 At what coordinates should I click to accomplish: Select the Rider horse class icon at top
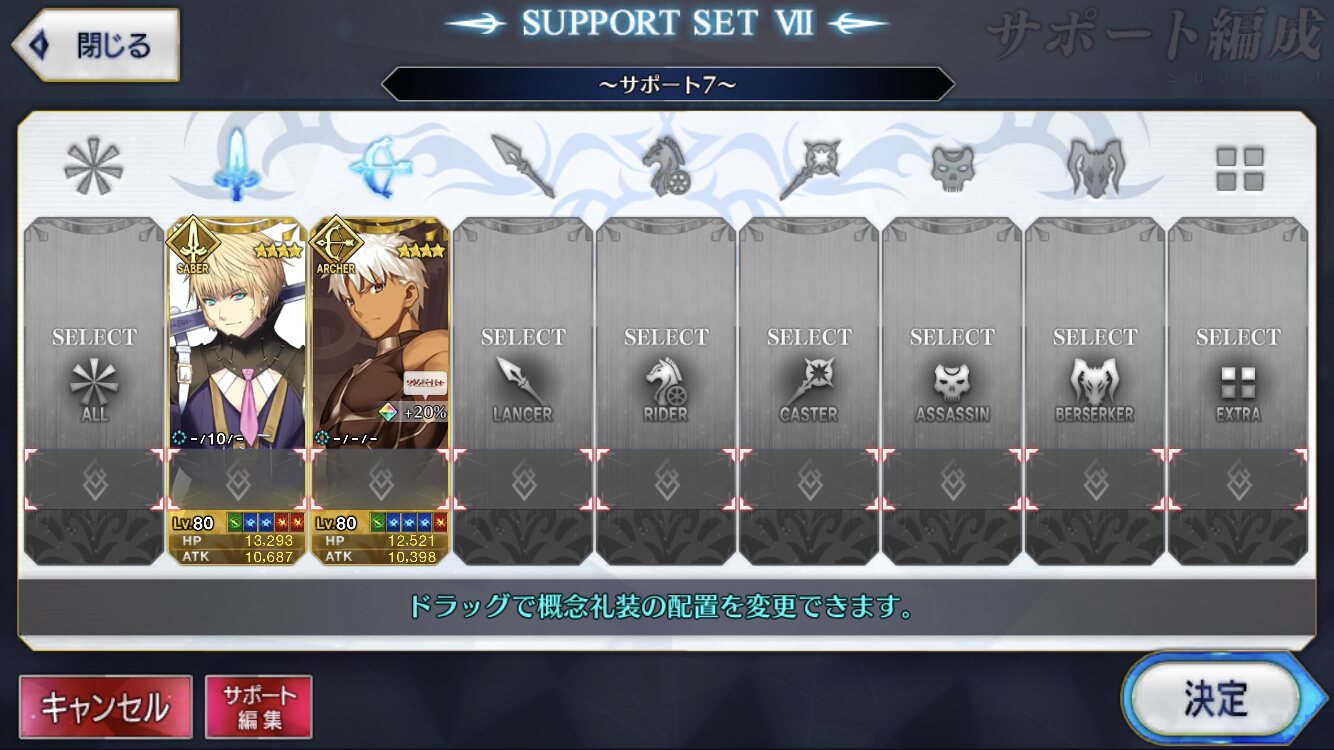(666, 166)
